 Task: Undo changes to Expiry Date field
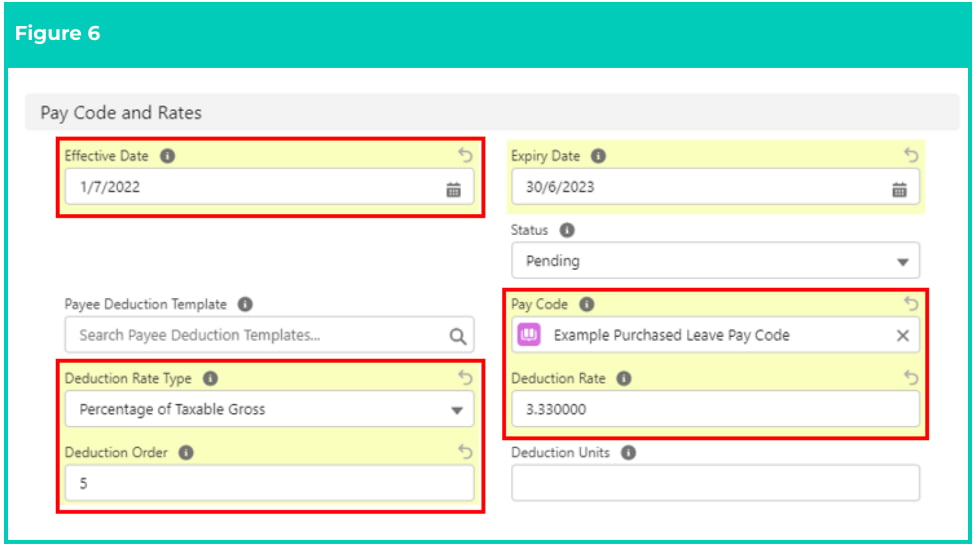(x=911, y=154)
